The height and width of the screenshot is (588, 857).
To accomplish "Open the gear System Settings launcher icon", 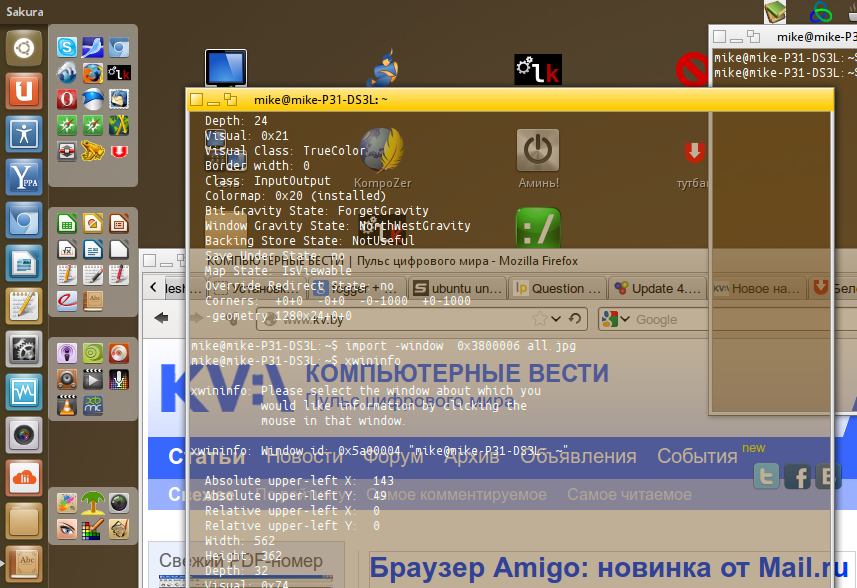I will click(x=24, y=349).
